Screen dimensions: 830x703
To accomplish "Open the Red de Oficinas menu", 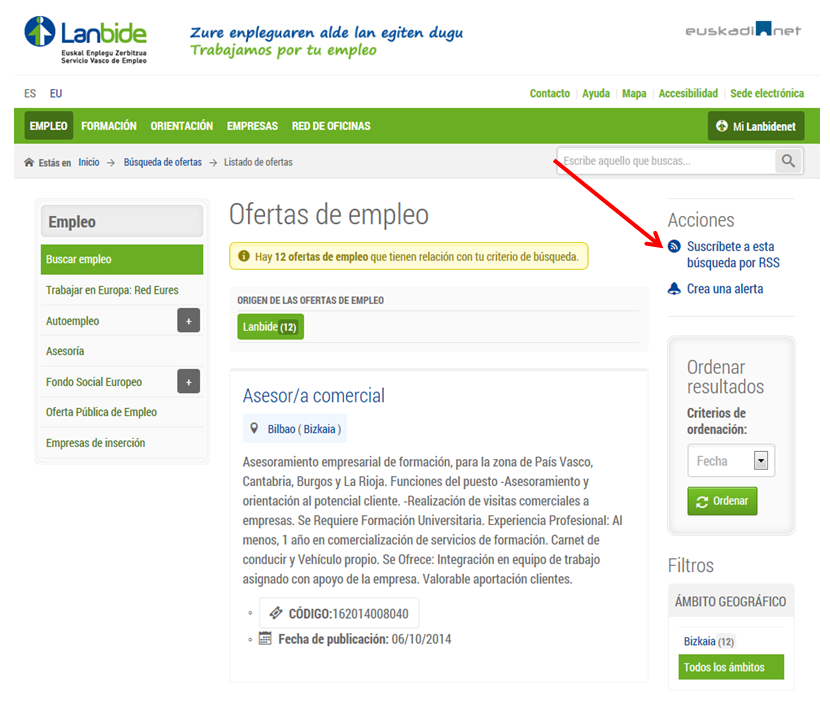I will (331, 126).
